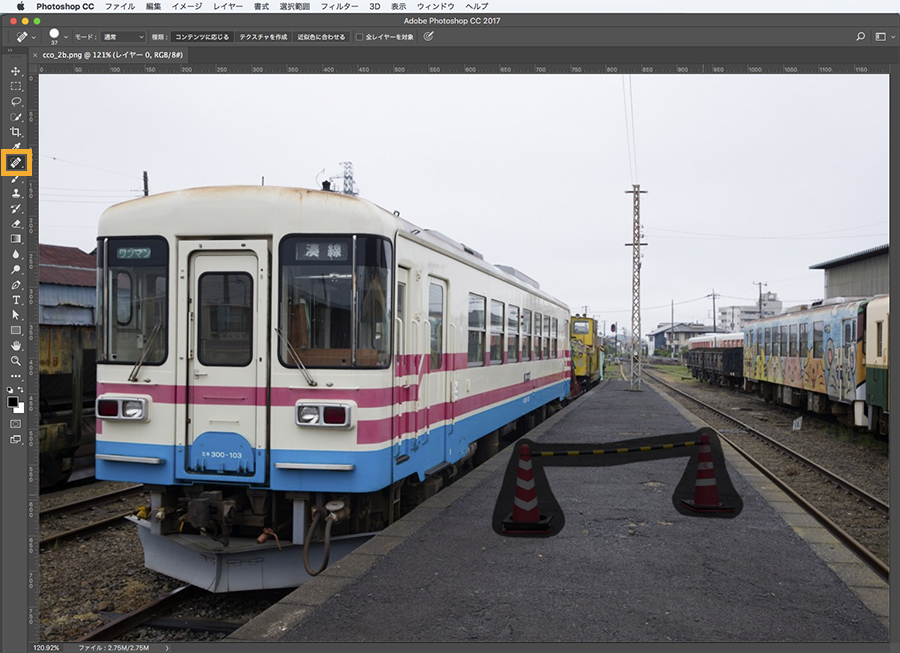Select the Spot Healing Brush tool
900x653 pixels.
(x=15, y=163)
